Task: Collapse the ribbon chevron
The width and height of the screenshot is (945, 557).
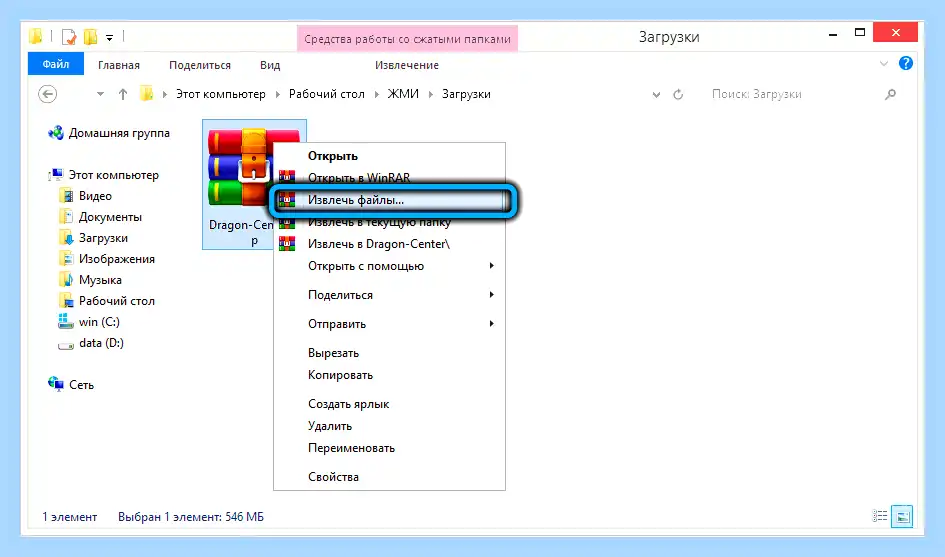Action: [884, 63]
